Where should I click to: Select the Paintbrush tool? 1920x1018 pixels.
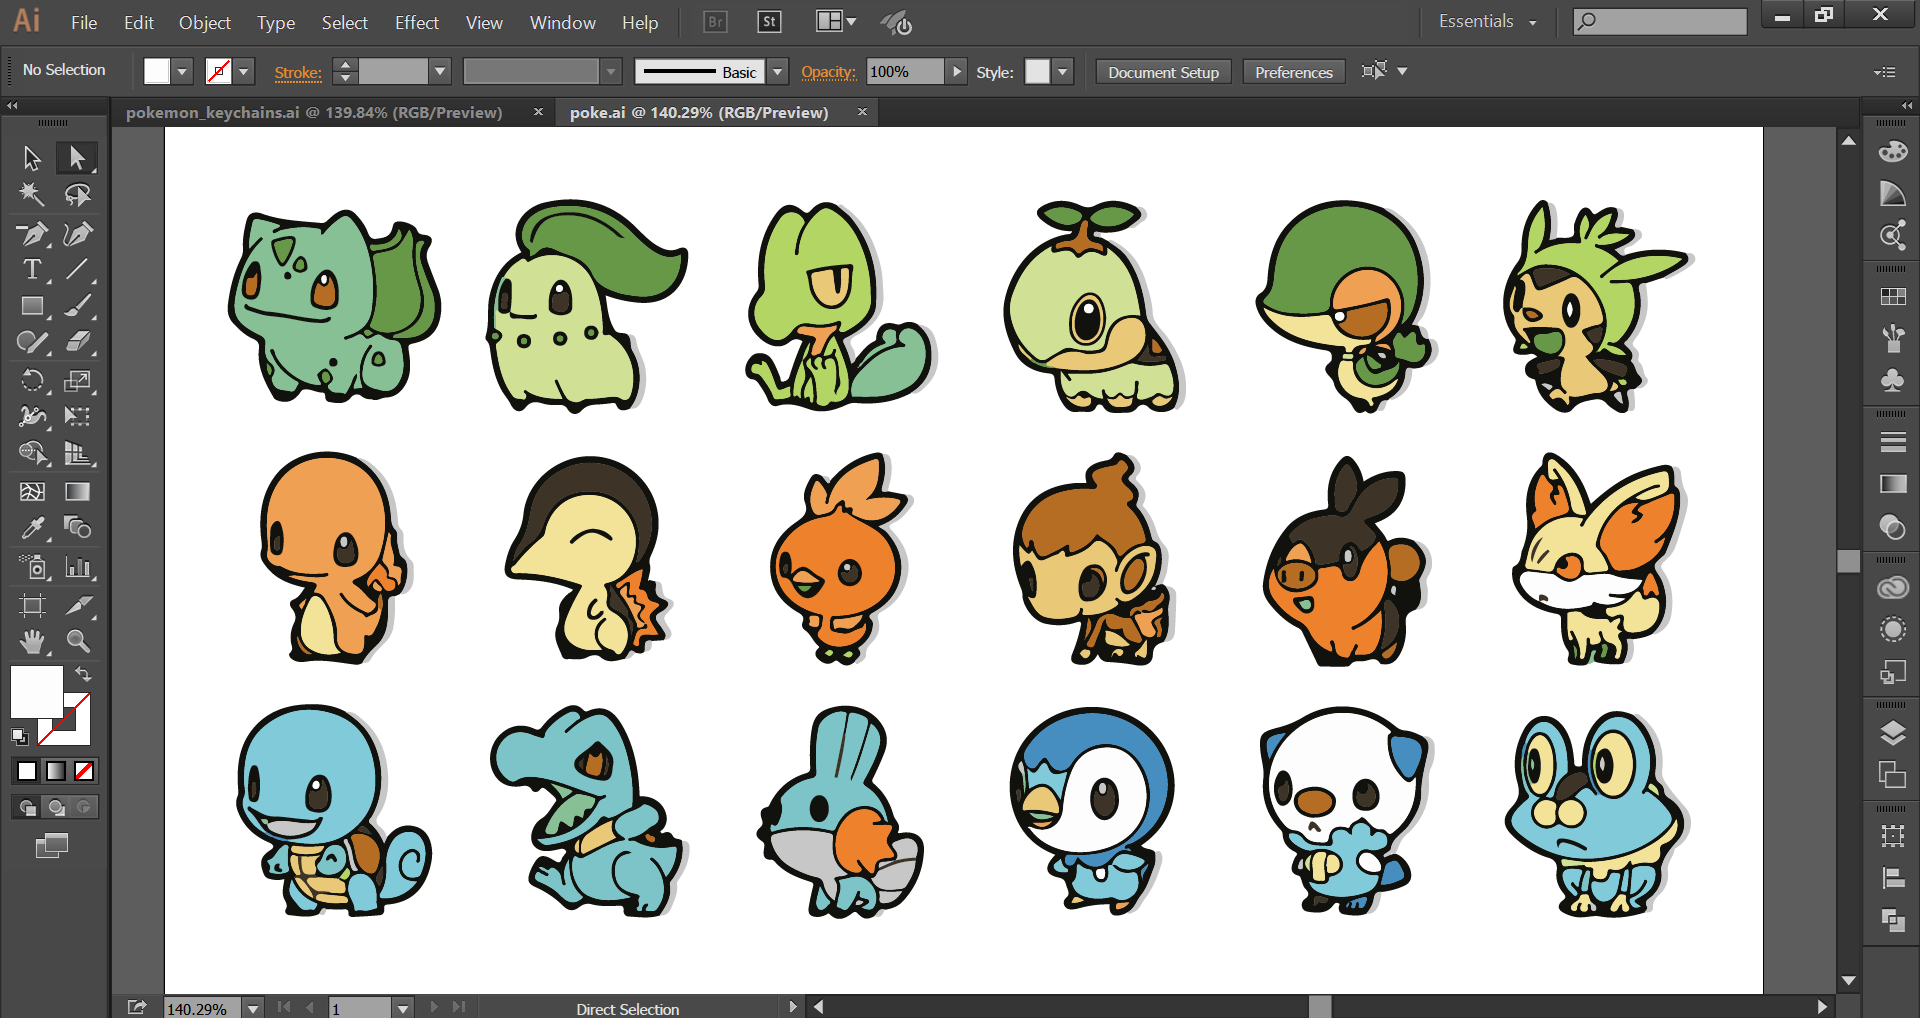click(x=77, y=306)
